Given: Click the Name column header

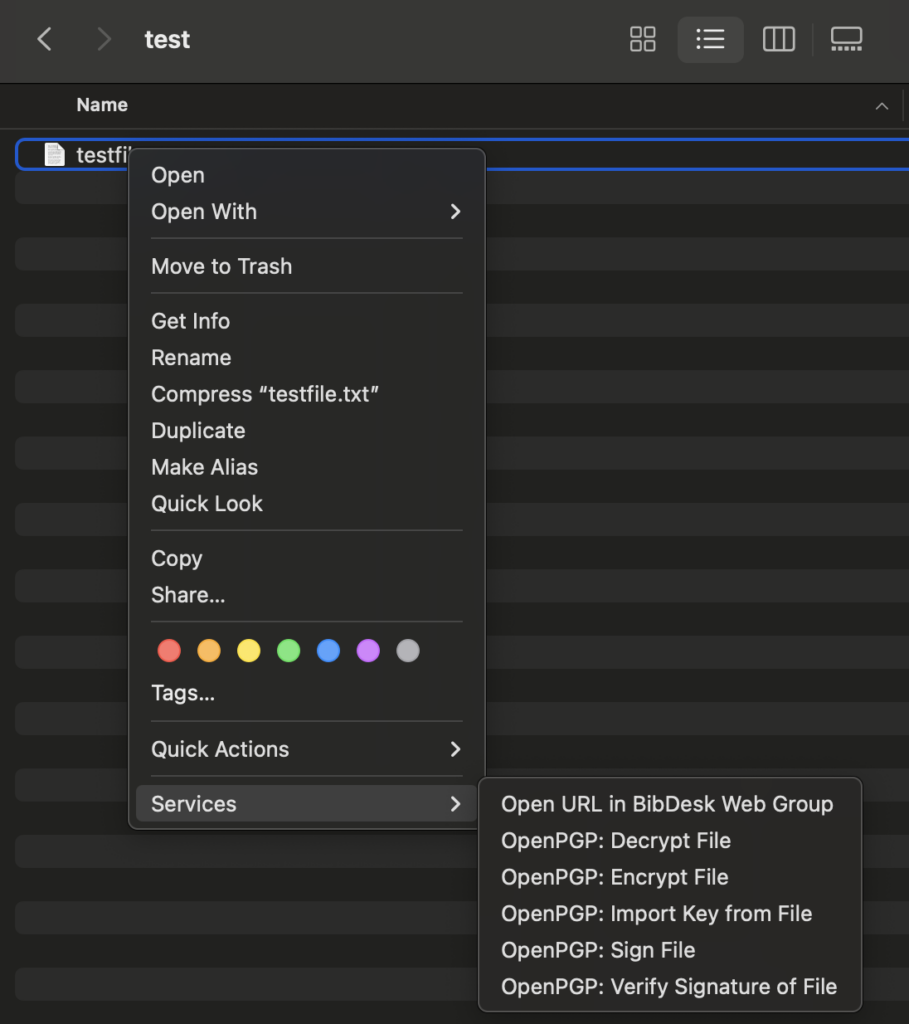Looking at the screenshot, I should (x=102, y=105).
